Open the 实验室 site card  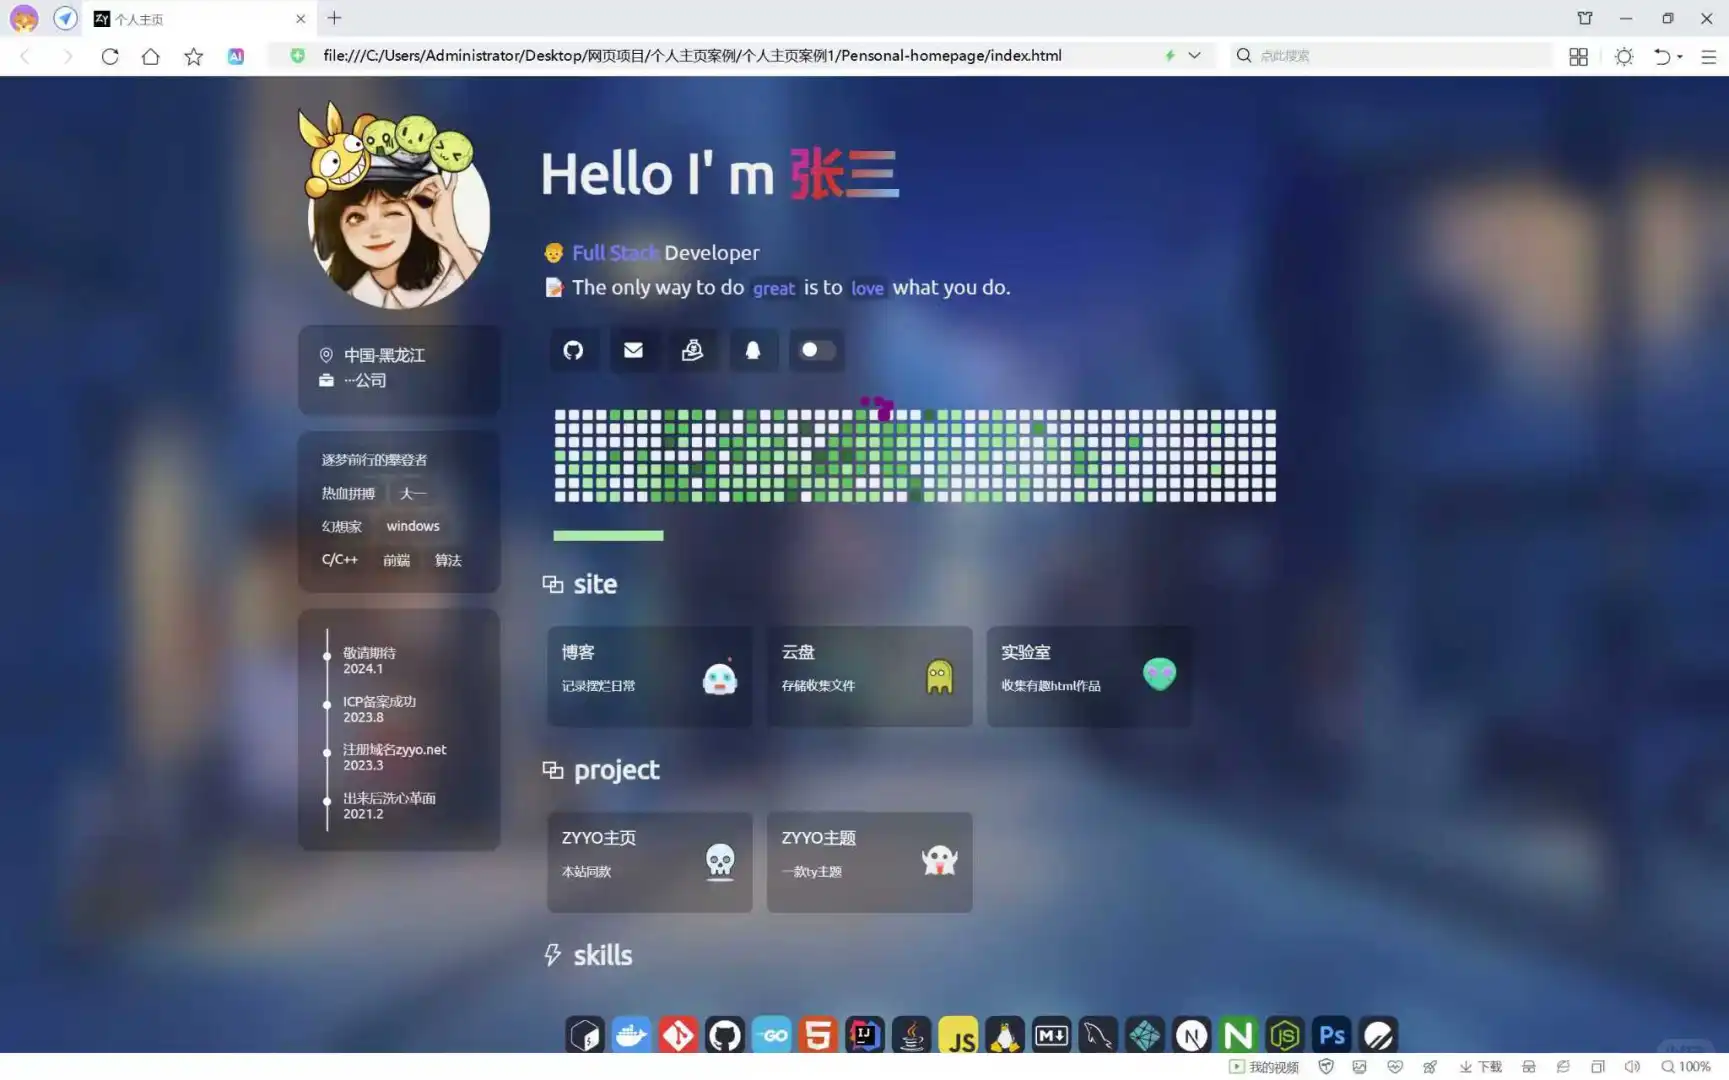[1089, 676]
